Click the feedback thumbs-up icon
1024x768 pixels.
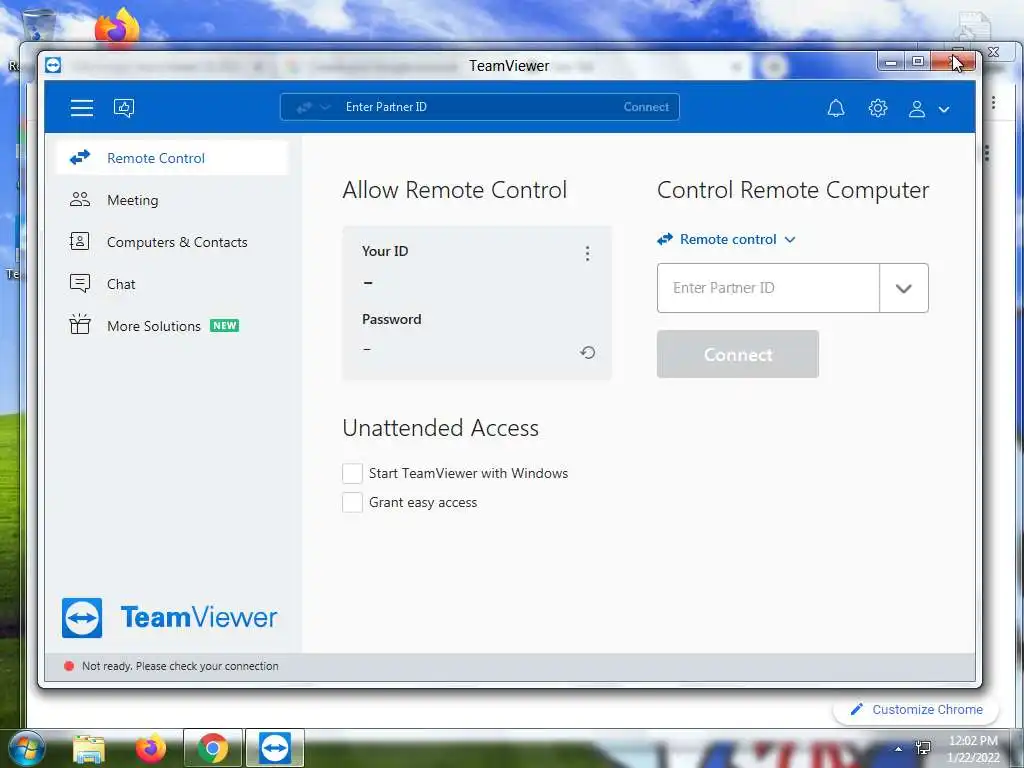124,108
